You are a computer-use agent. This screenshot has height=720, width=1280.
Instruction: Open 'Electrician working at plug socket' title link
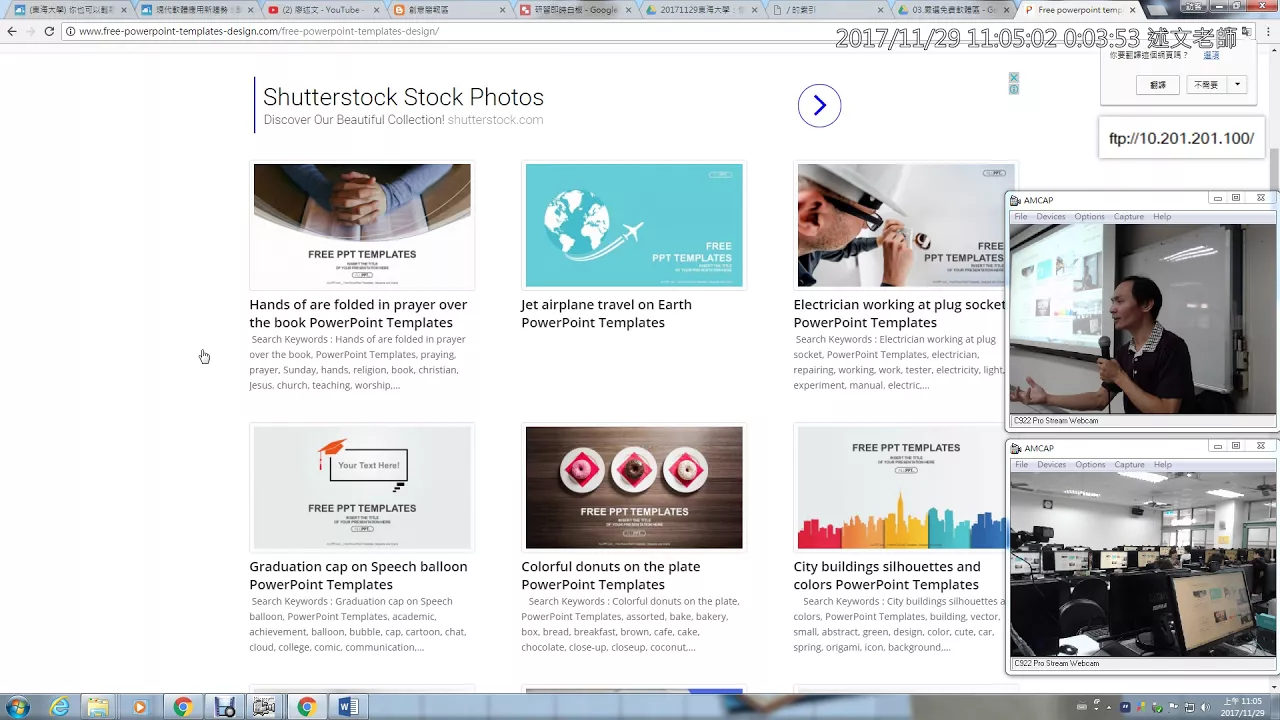point(899,313)
